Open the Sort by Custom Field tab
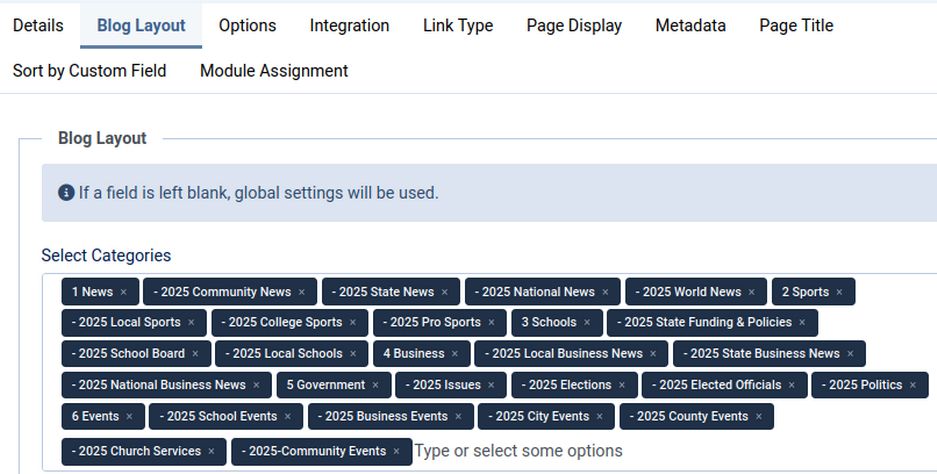 pos(89,71)
